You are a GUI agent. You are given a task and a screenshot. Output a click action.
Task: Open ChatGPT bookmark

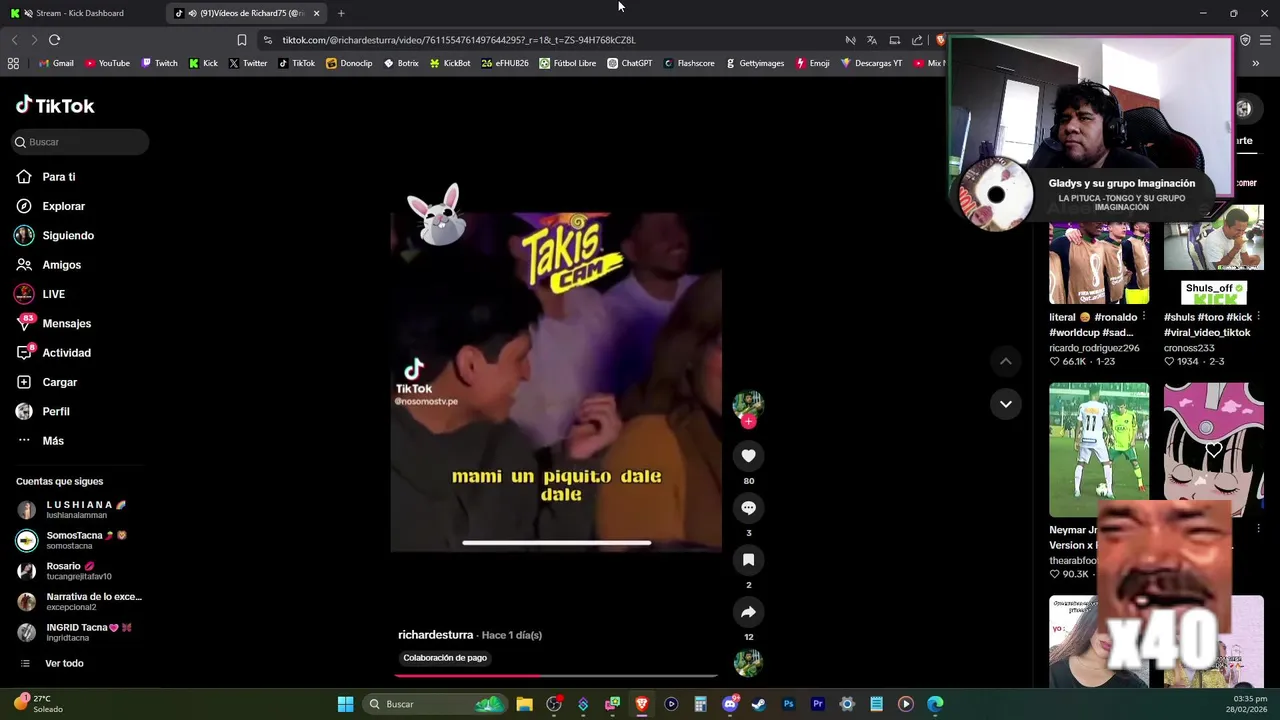(629, 63)
